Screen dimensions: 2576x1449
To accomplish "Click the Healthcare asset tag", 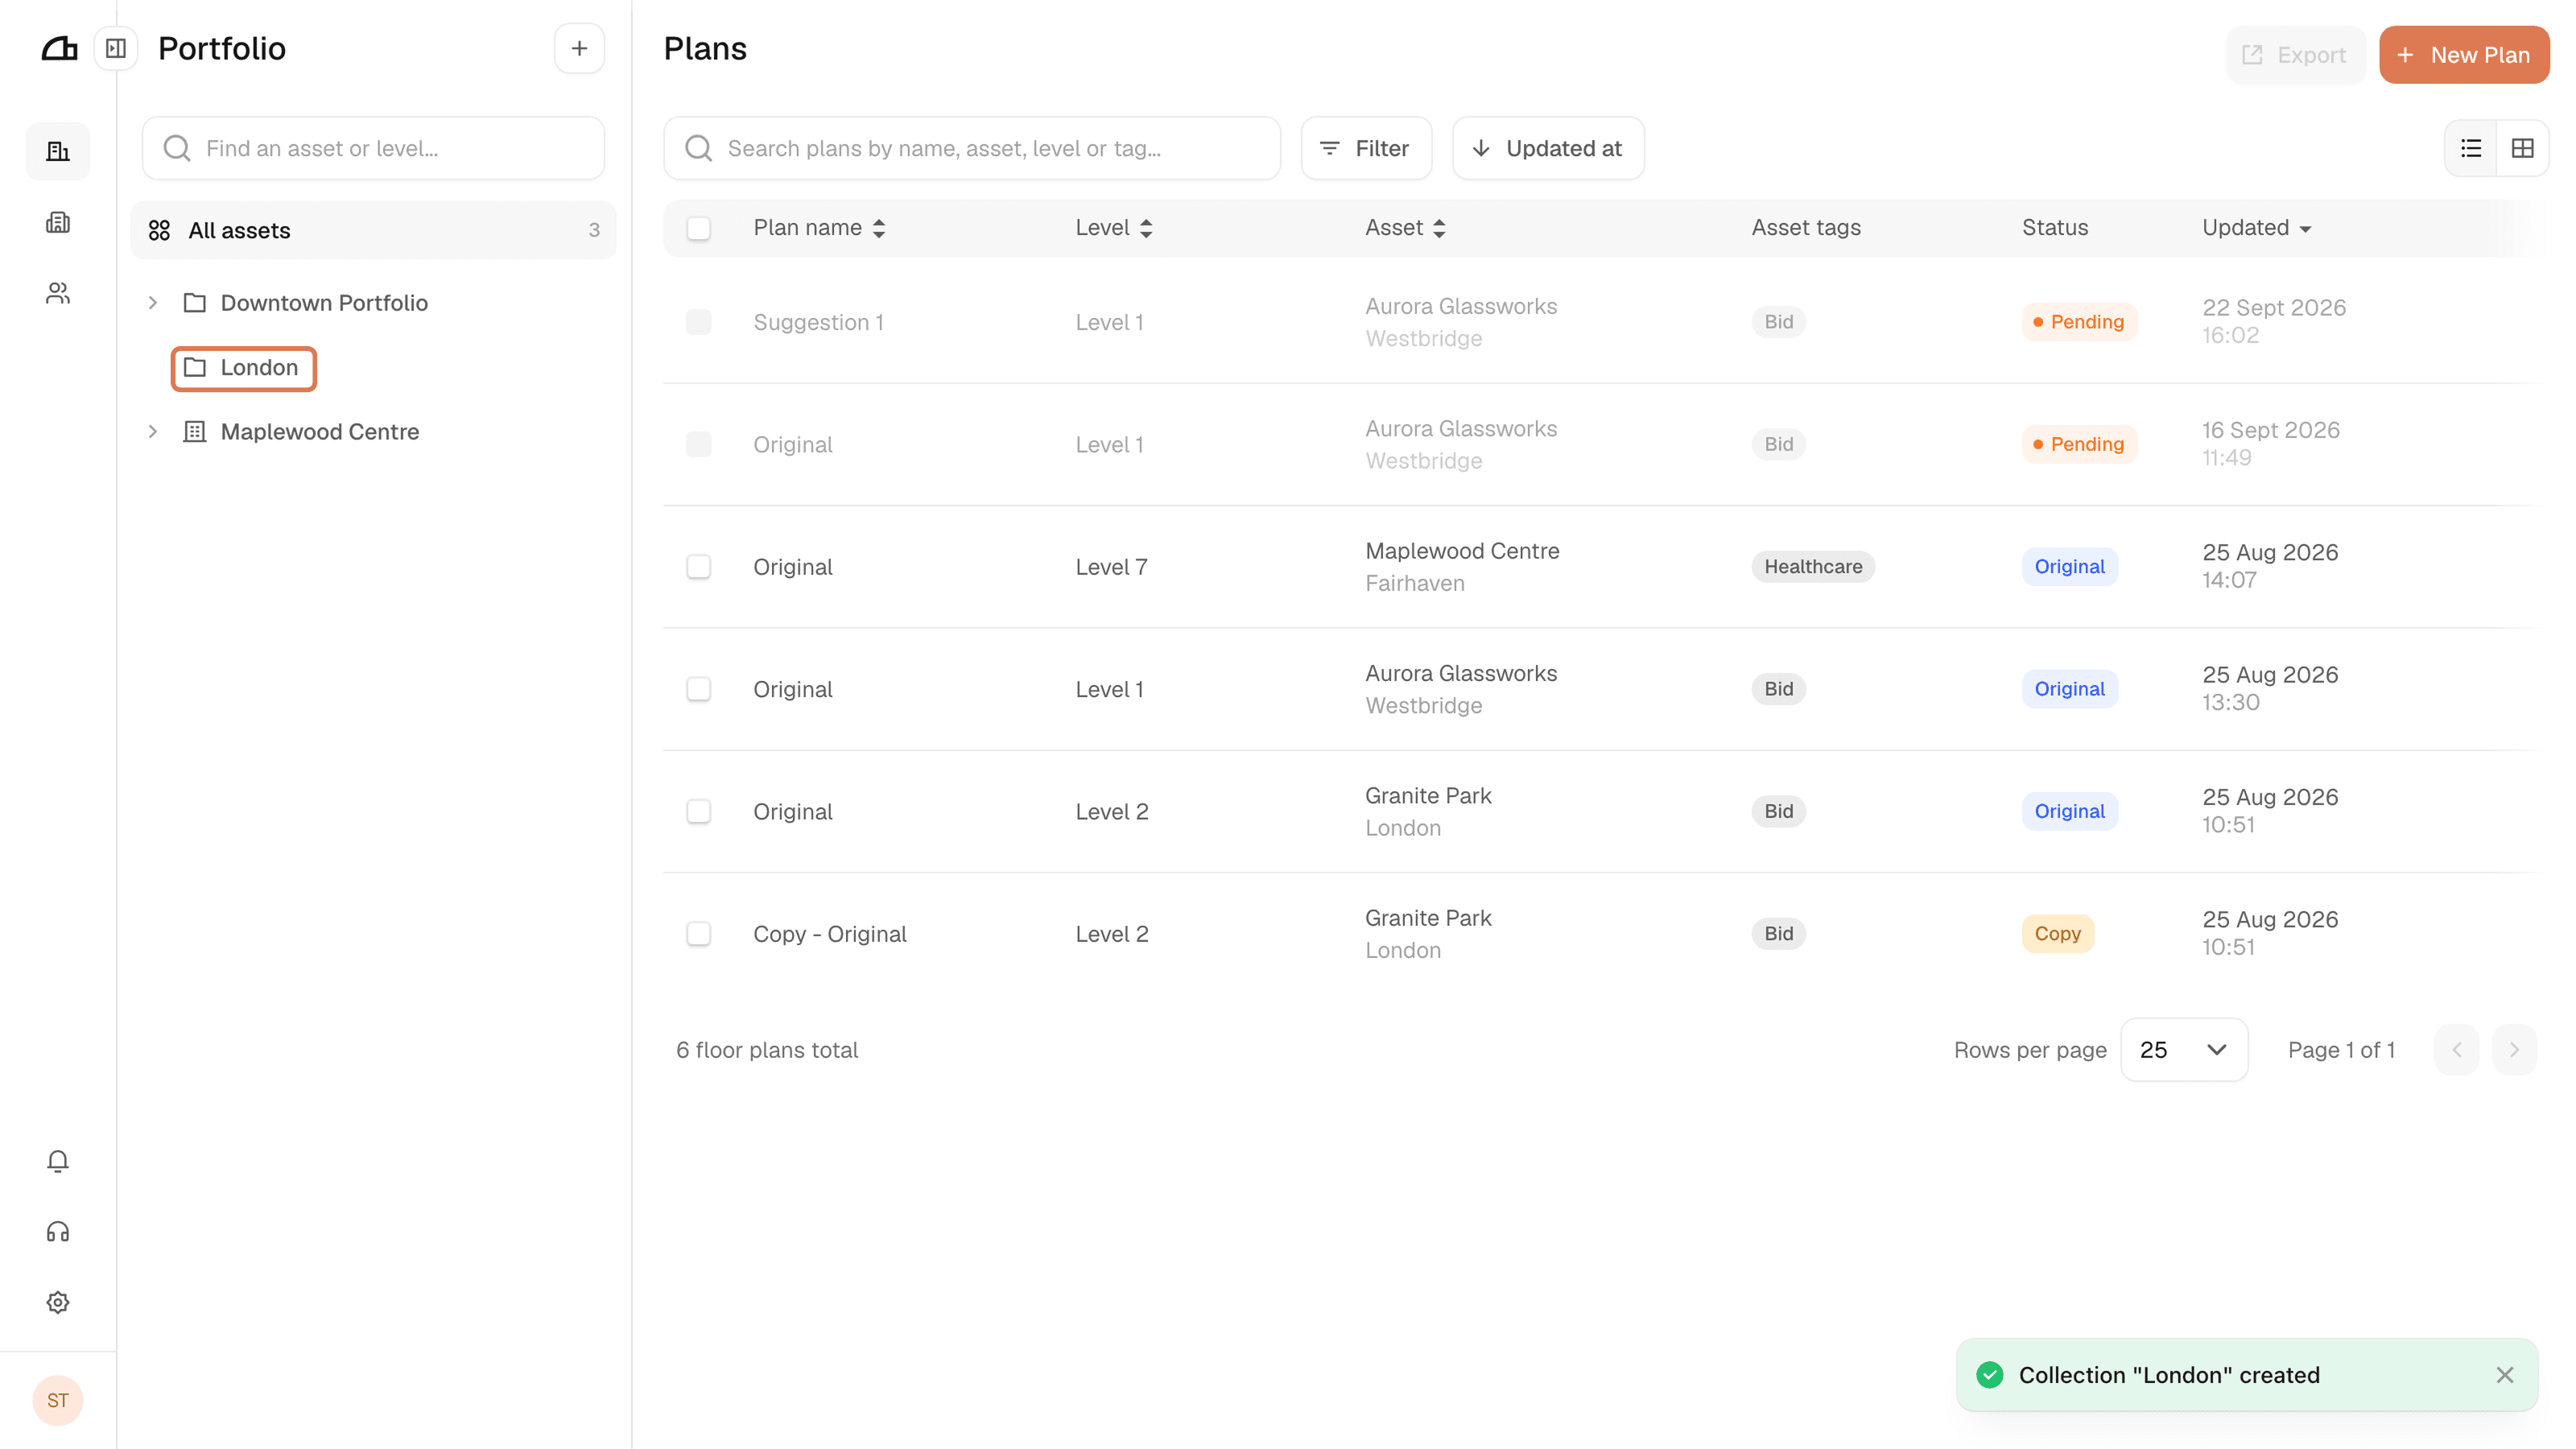I will coord(1813,567).
